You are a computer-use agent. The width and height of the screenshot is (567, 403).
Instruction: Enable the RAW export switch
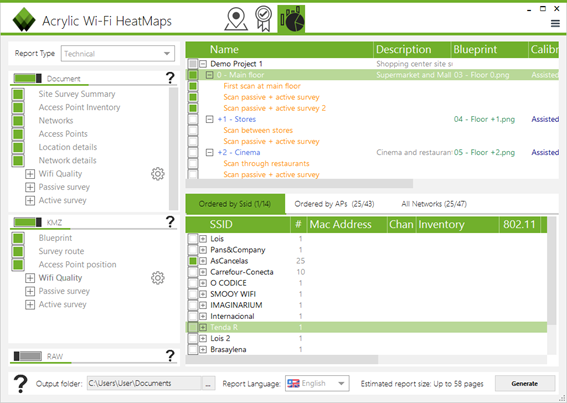coord(27,356)
